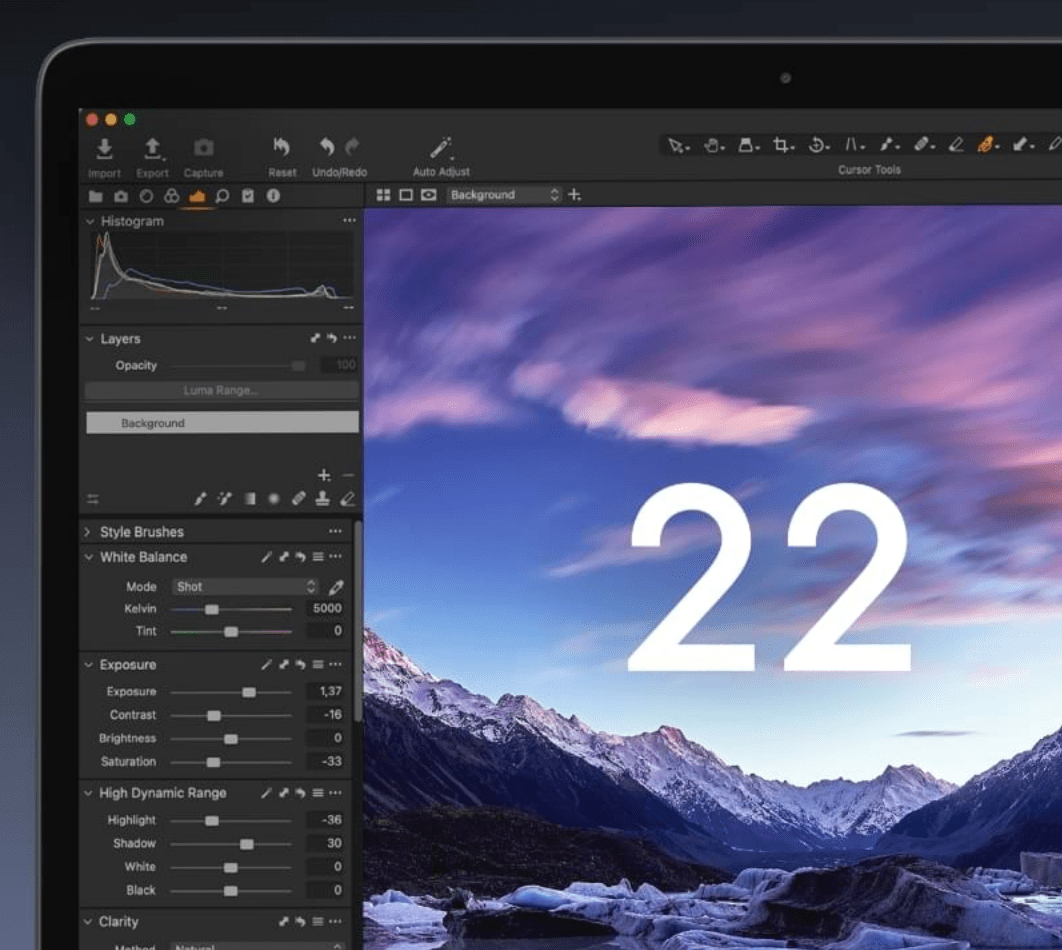Open the Color circles tool tab
Viewport: 1062px width, 950px height.
pyautogui.click(x=171, y=196)
